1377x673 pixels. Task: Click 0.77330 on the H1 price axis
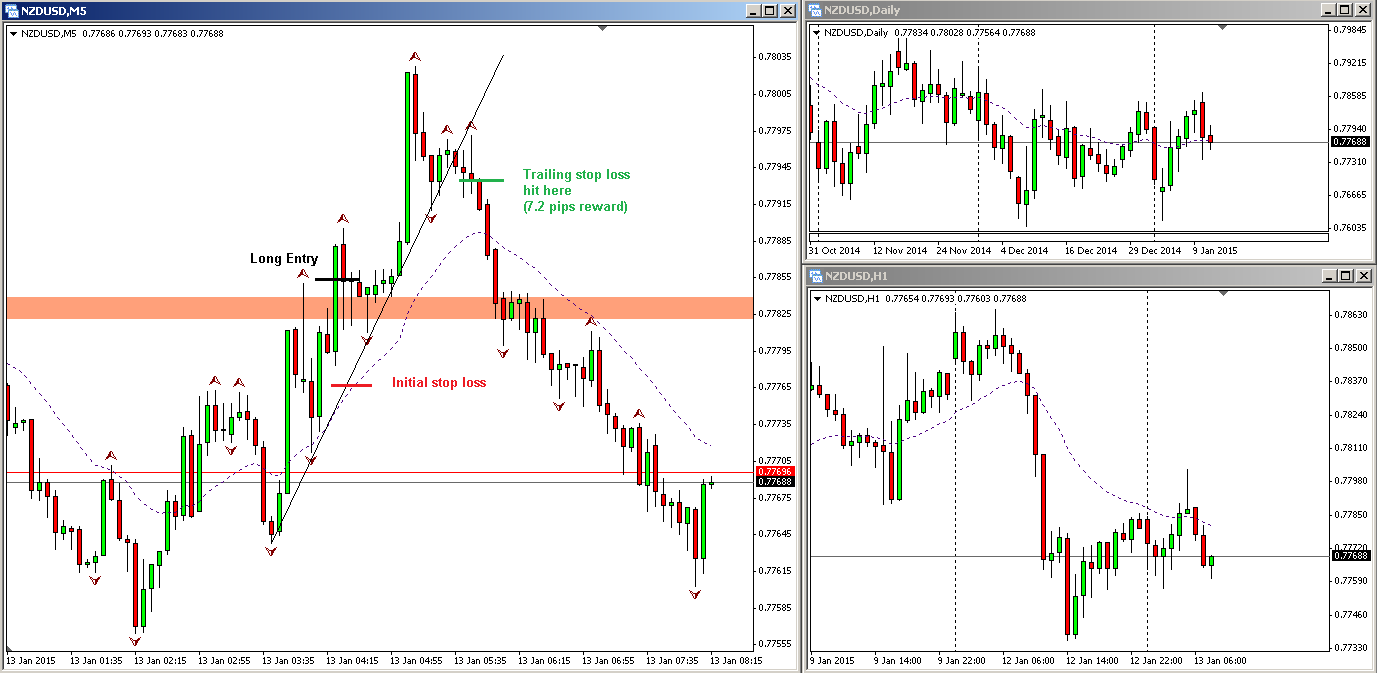(x=1350, y=647)
